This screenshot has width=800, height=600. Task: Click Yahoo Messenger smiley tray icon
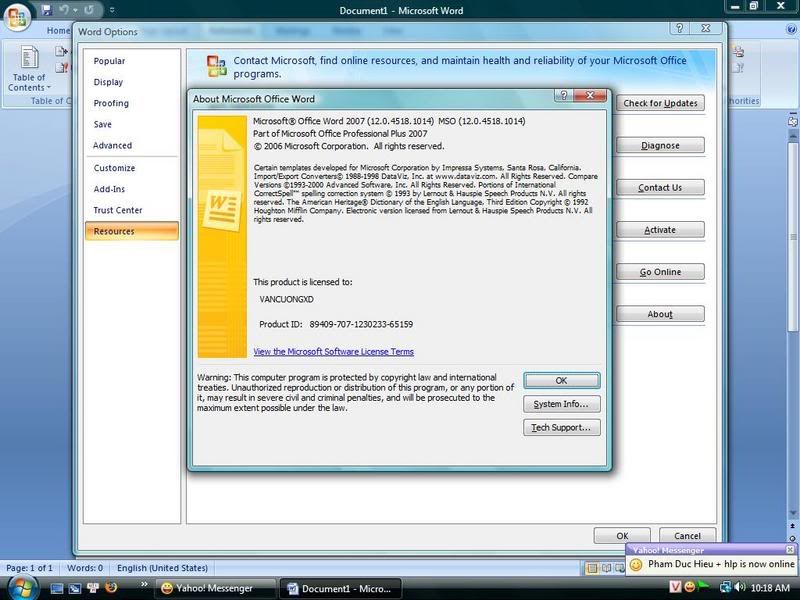coord(689,587)
